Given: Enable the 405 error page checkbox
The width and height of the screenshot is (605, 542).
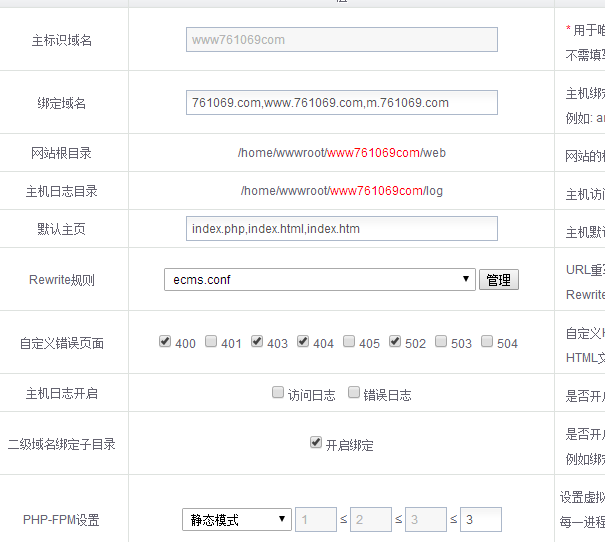Looking at the screenshot, I should 349,342.
